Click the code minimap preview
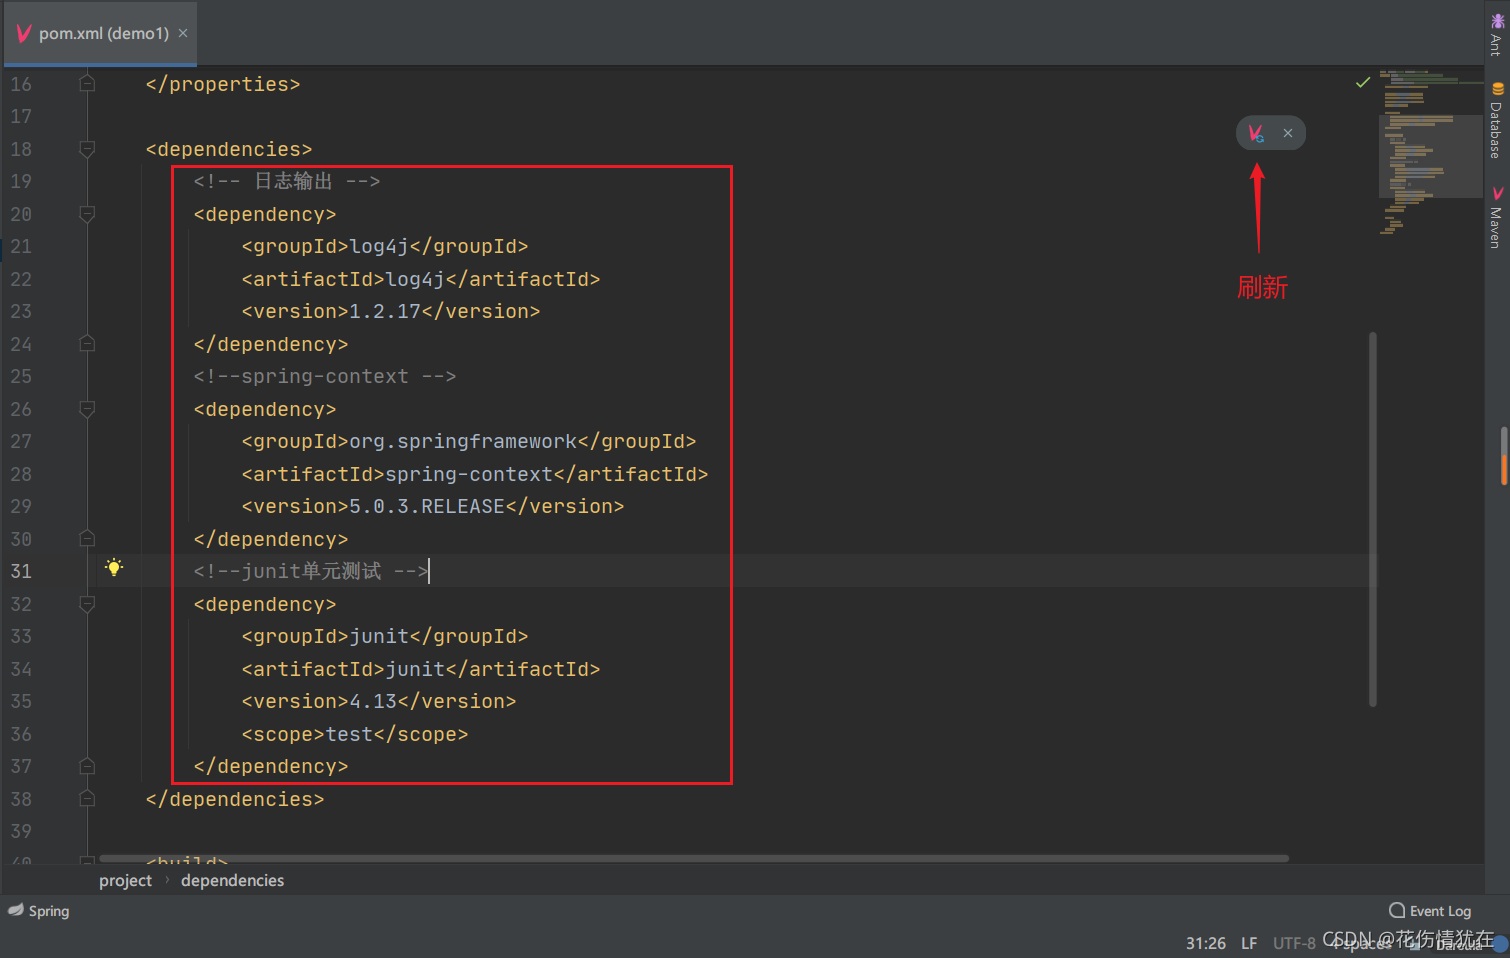This screenshot has height=958, width=1510. point(1430,152)
